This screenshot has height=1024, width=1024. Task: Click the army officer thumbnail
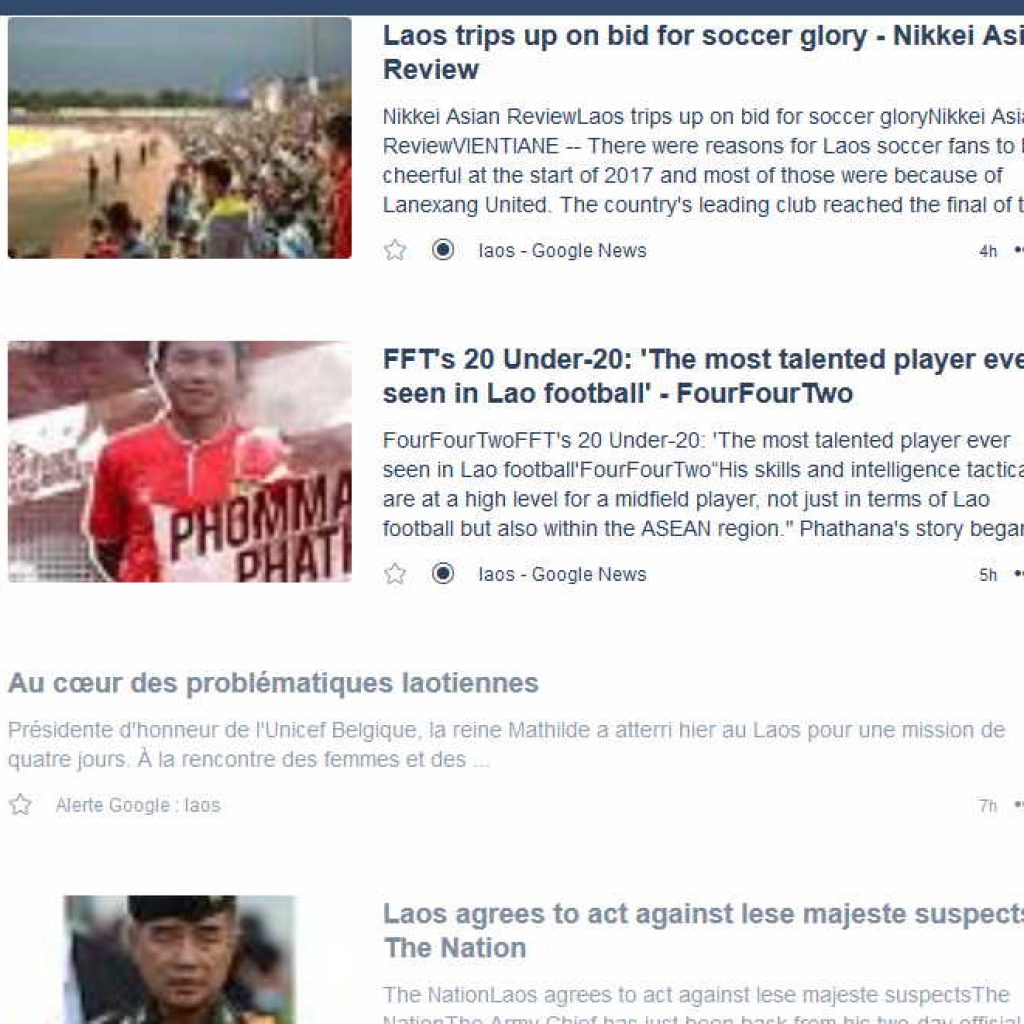pyautogui.click(x=180, y=959)
